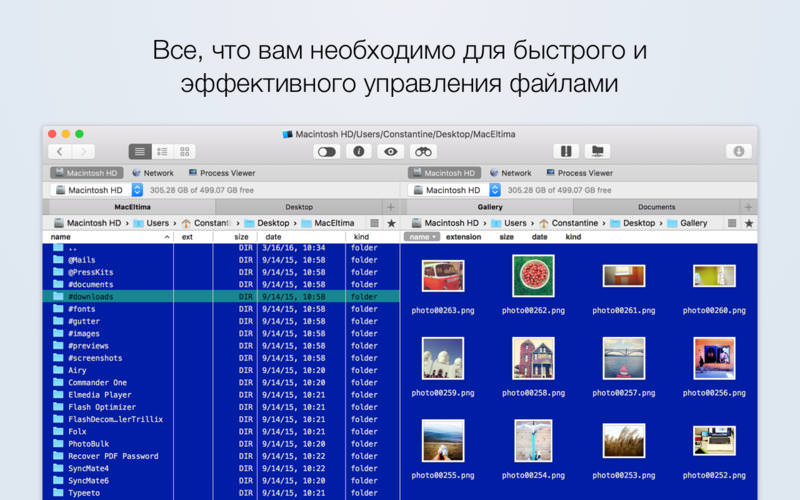Click Process Viewer in left panel bar
Viewport: 800px width, 500px height.
pos(222,173)
